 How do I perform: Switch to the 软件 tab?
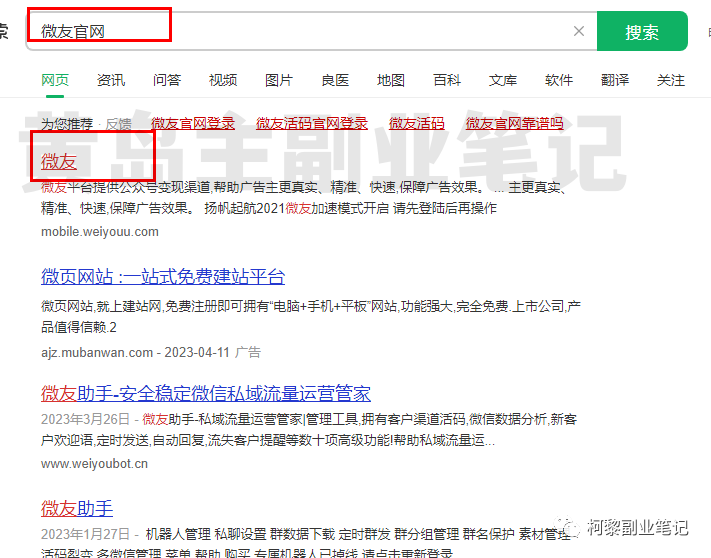tap(559, 80)
